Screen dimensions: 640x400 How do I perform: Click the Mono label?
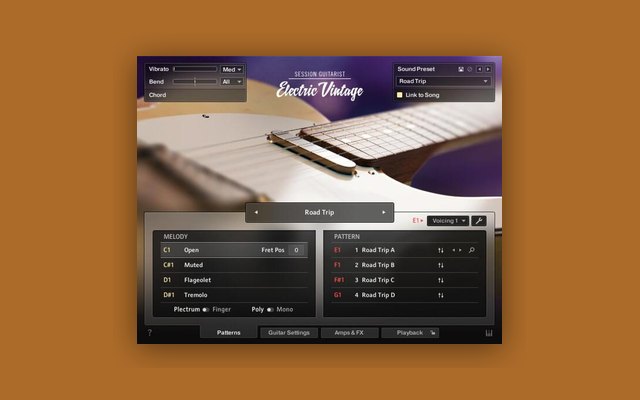[285, 309]
